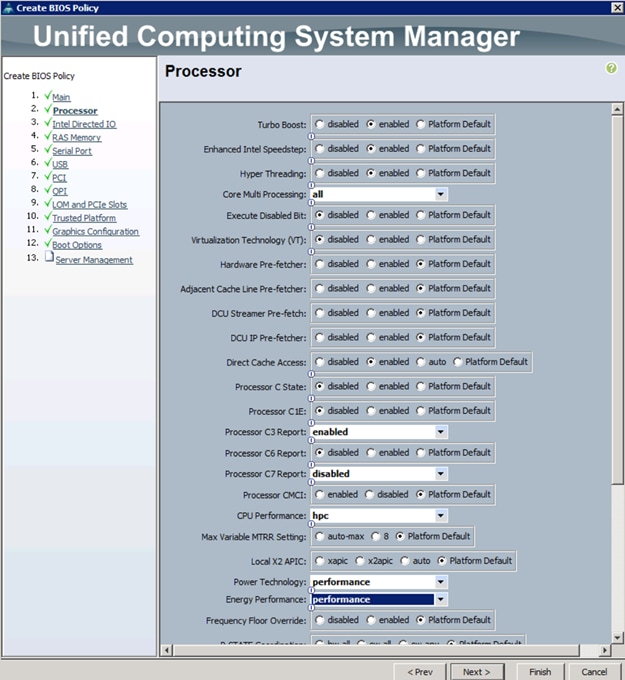
Task: Select auto-max for Max Variable MTRR Setting
Action: click(320, 537)
